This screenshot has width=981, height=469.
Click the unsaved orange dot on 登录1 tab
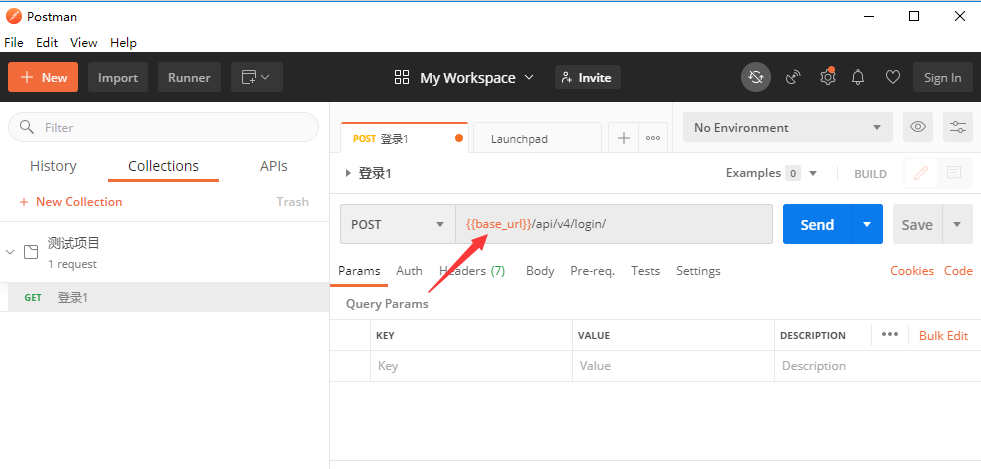pyautogui.click(x=459, y=138)
